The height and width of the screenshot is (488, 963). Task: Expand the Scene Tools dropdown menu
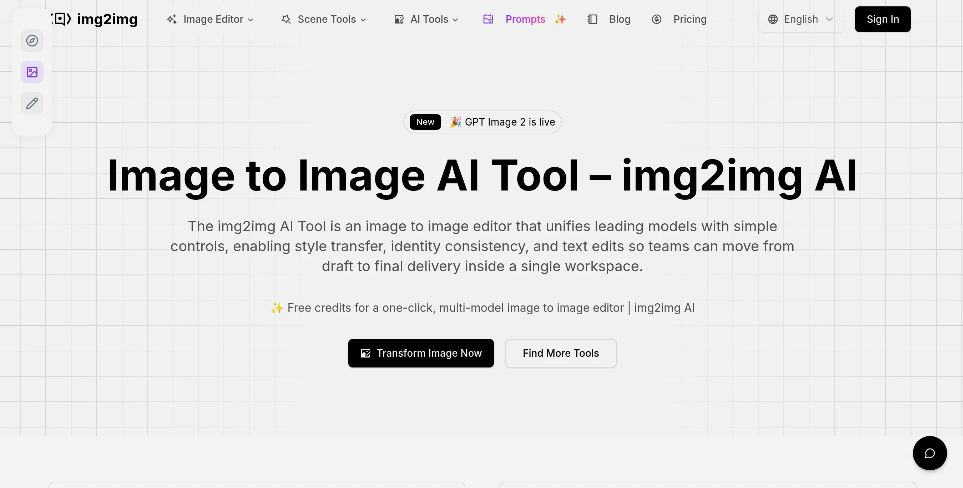coord(324,19)
